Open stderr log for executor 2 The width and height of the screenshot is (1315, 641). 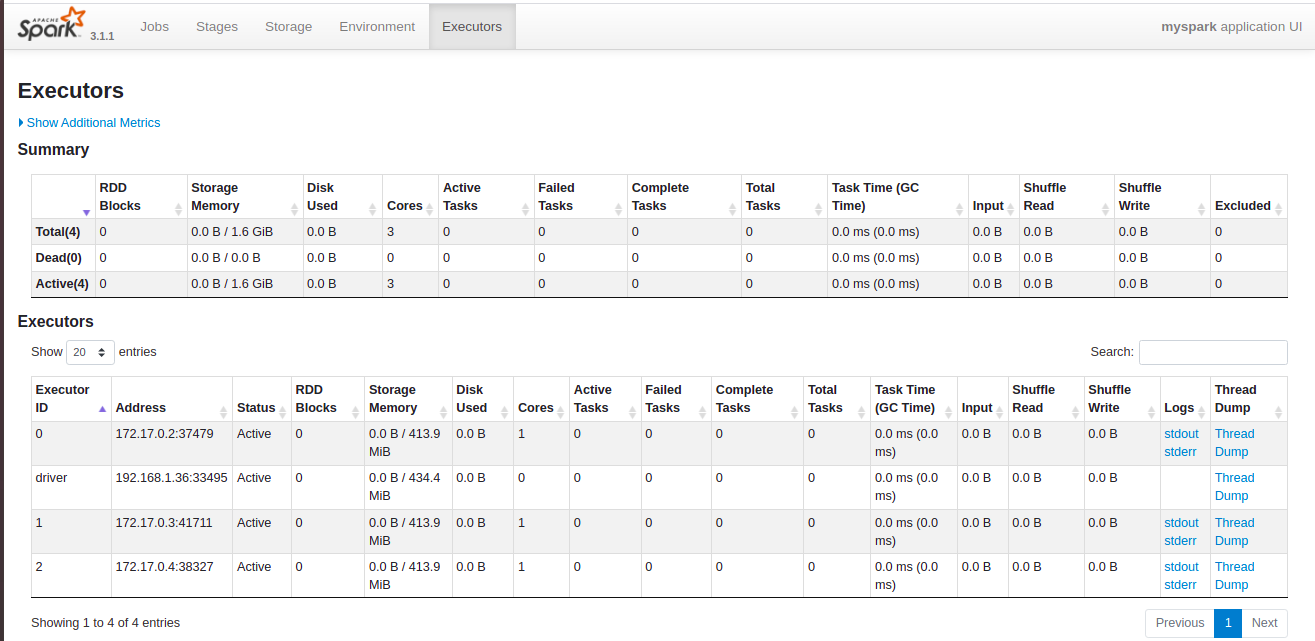point(1180,585)
